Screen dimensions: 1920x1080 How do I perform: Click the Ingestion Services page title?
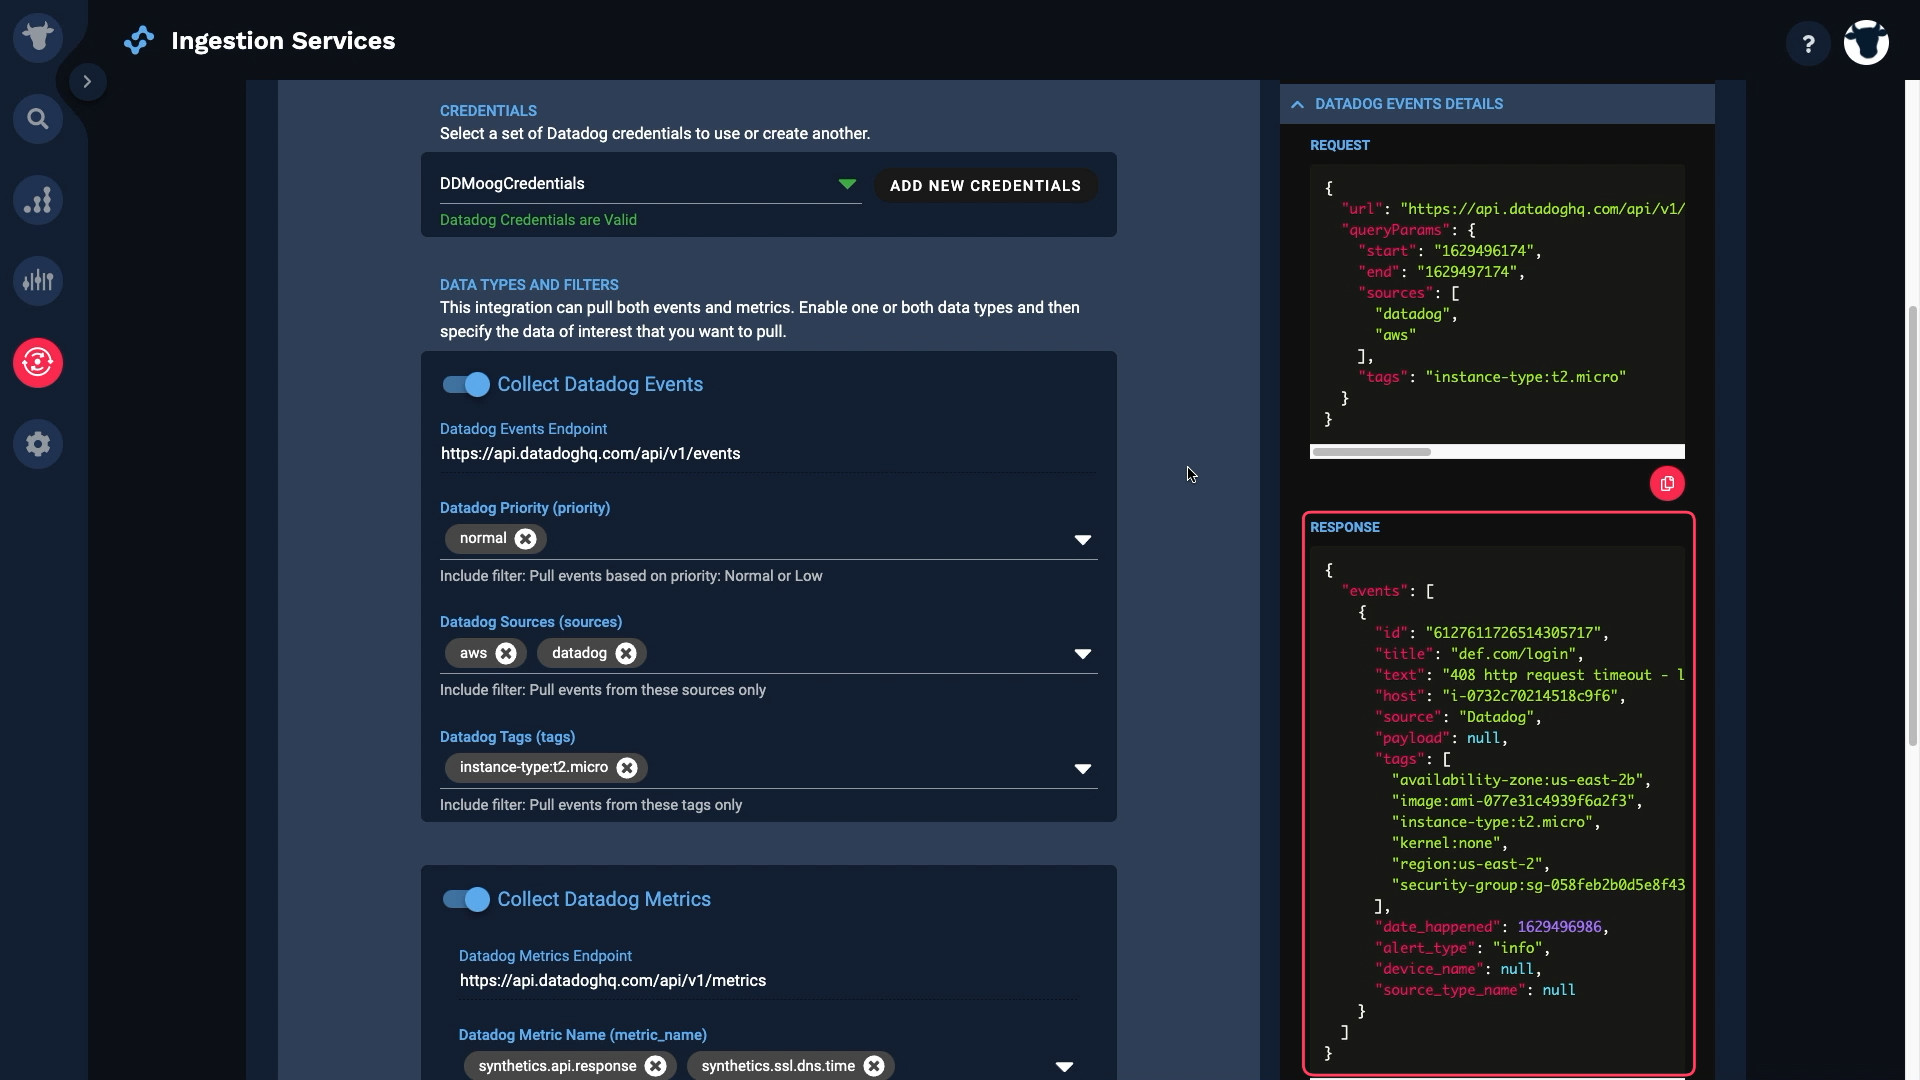[283, 41]
